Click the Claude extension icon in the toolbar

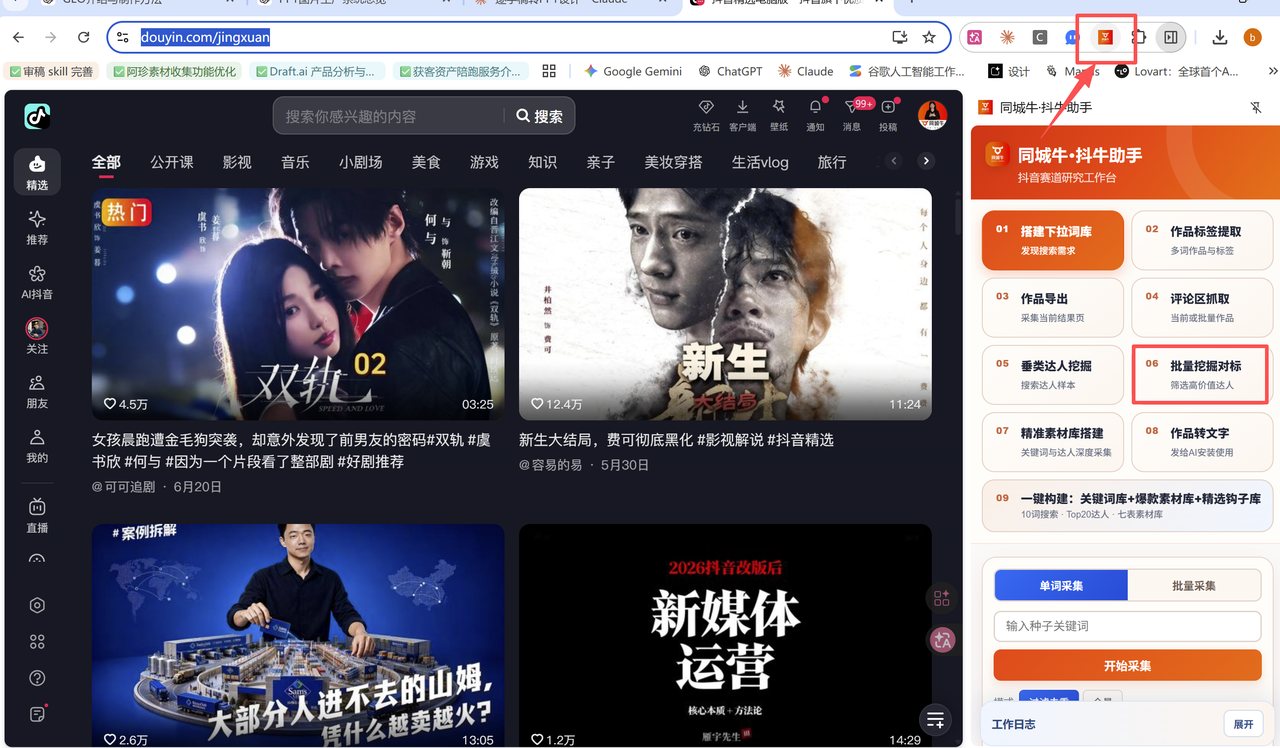point(1007,37)
